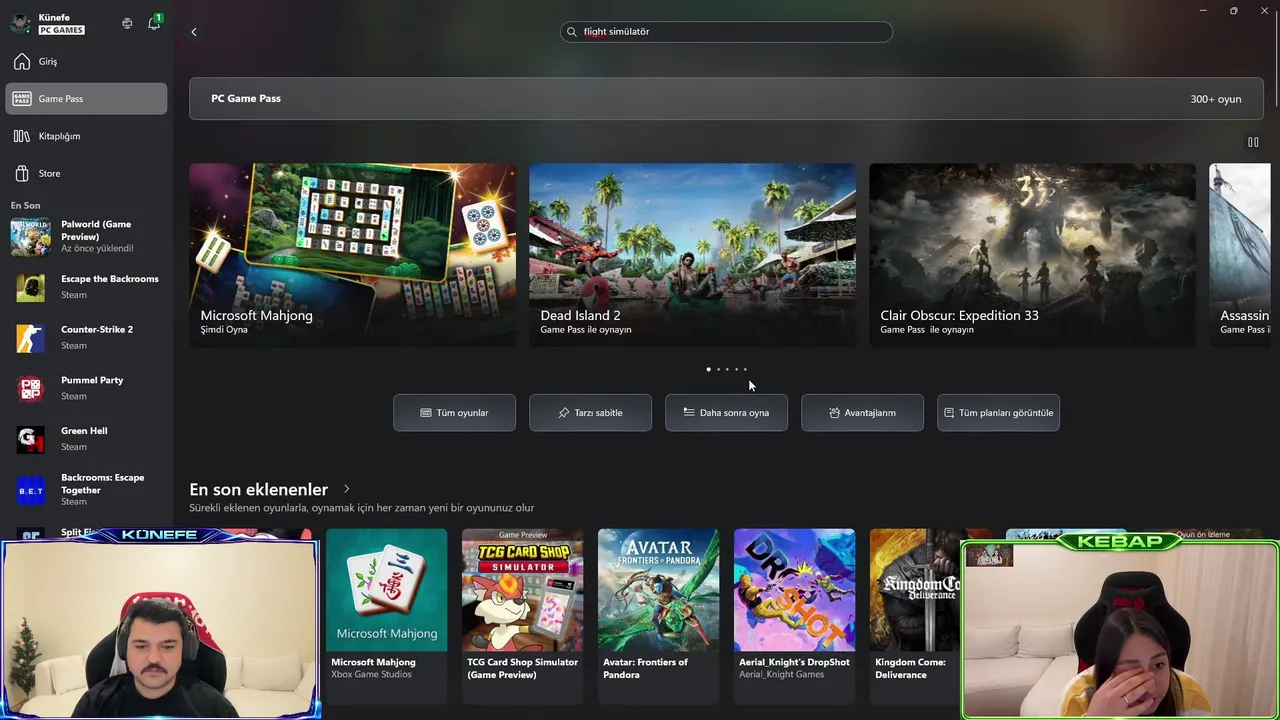The height and width of the screenshot is (720, 1280).
Task: Click the 300+ oyun count
Action: pyautogui.click(x=1215, y=99)
